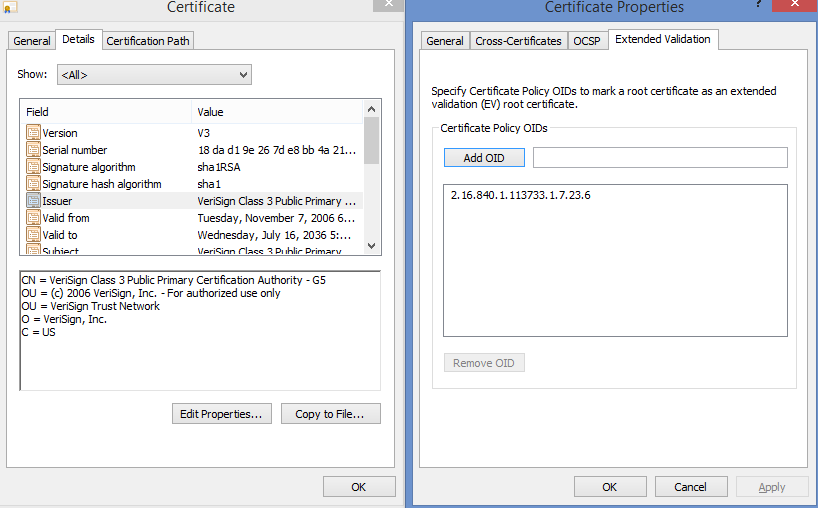This screenshot has width=818, height=508.
Task: Click the CN = VeriSign Class 3 detail line
Action: [x=173, y=280]
